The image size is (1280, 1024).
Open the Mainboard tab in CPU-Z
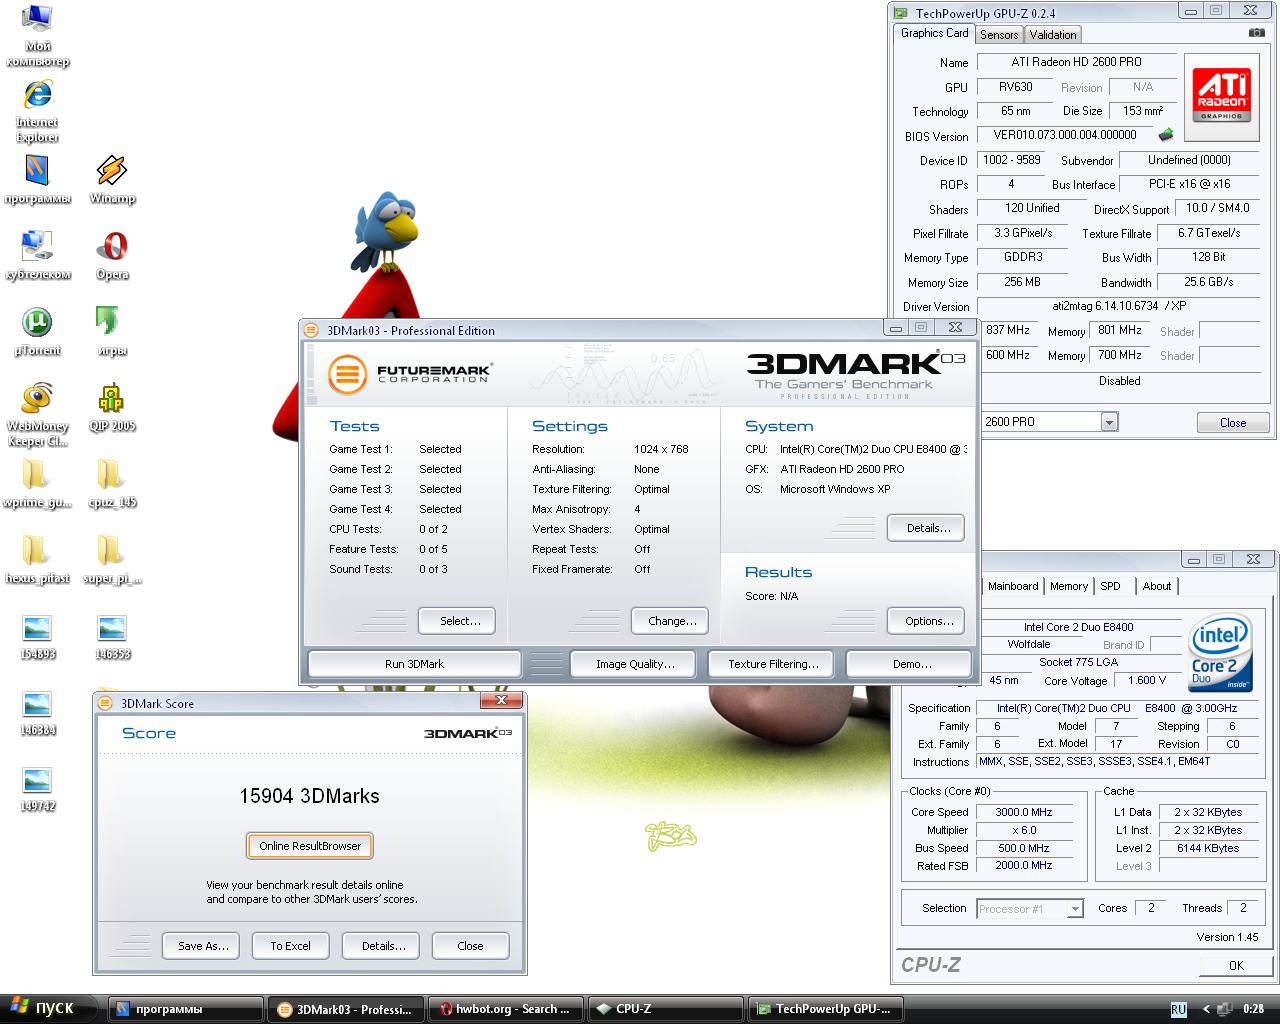click(1013, 586)
